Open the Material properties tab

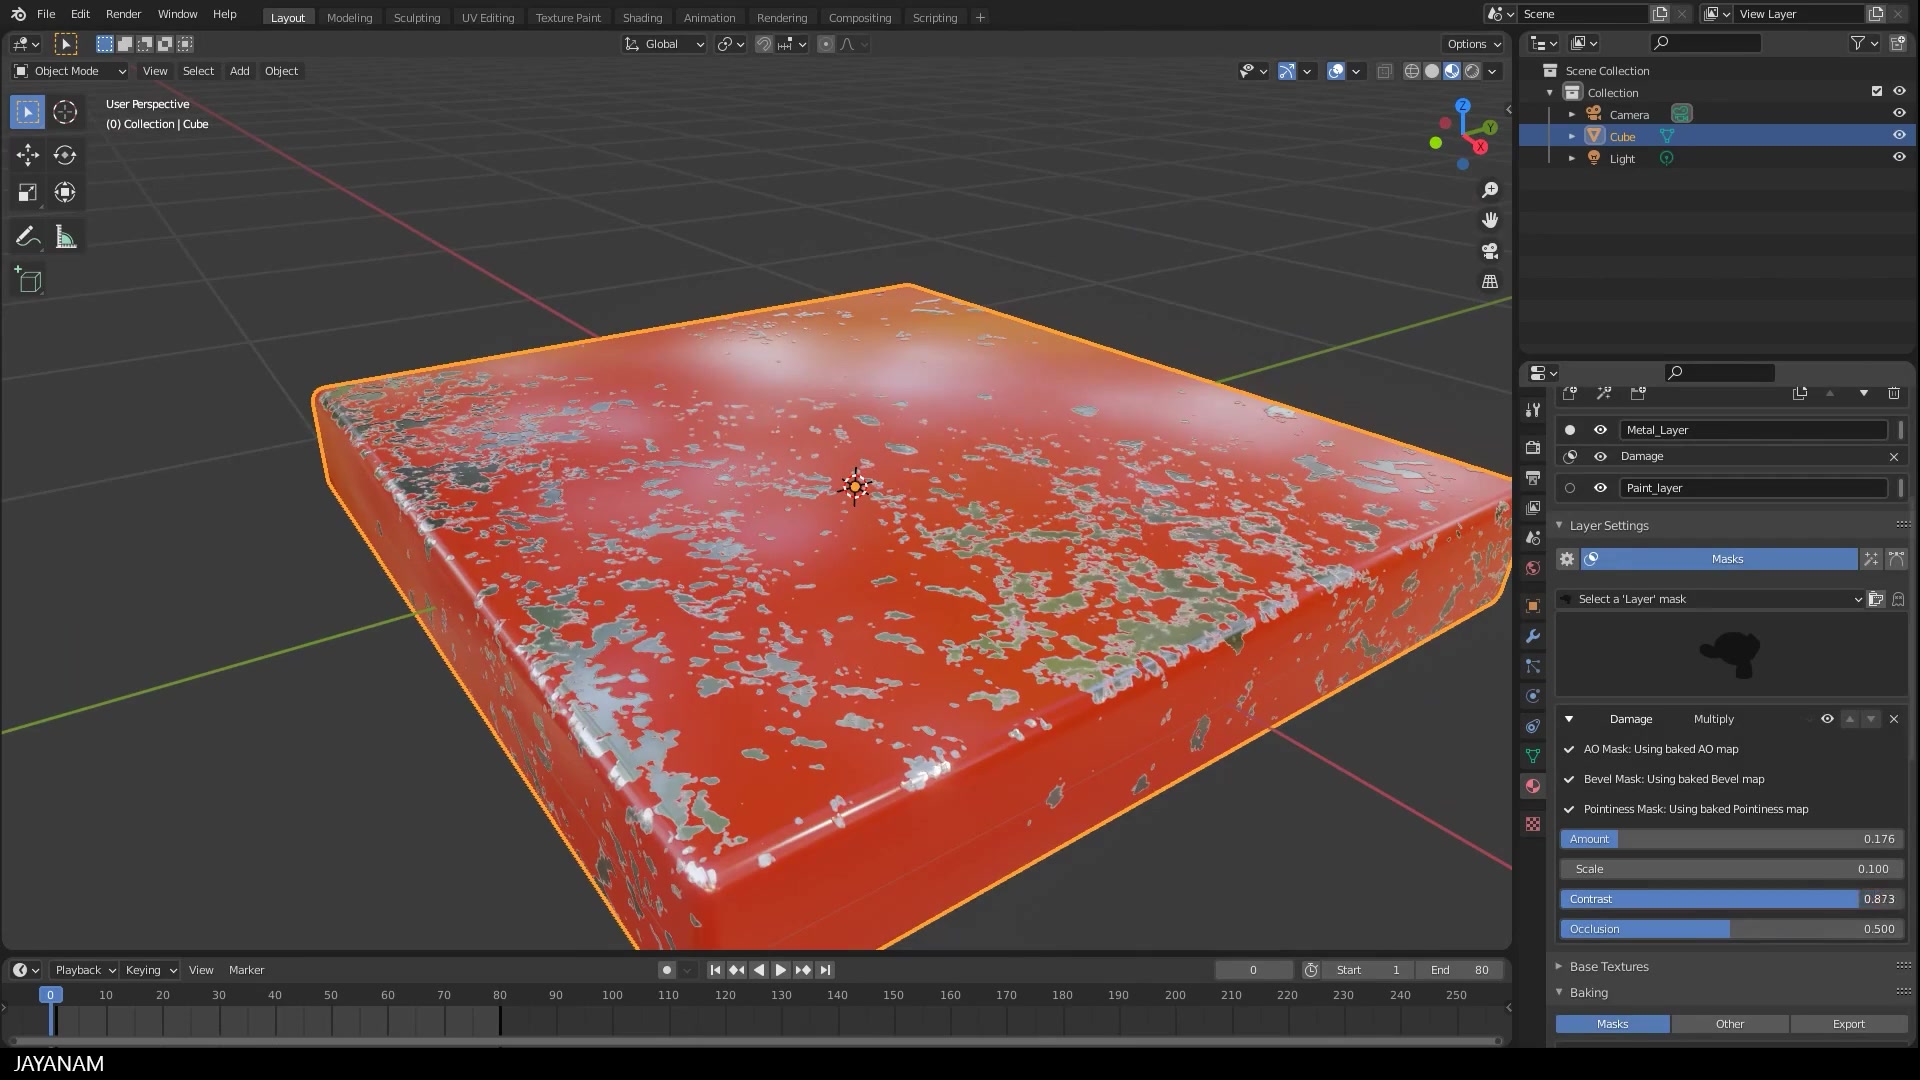point(1532,786)
